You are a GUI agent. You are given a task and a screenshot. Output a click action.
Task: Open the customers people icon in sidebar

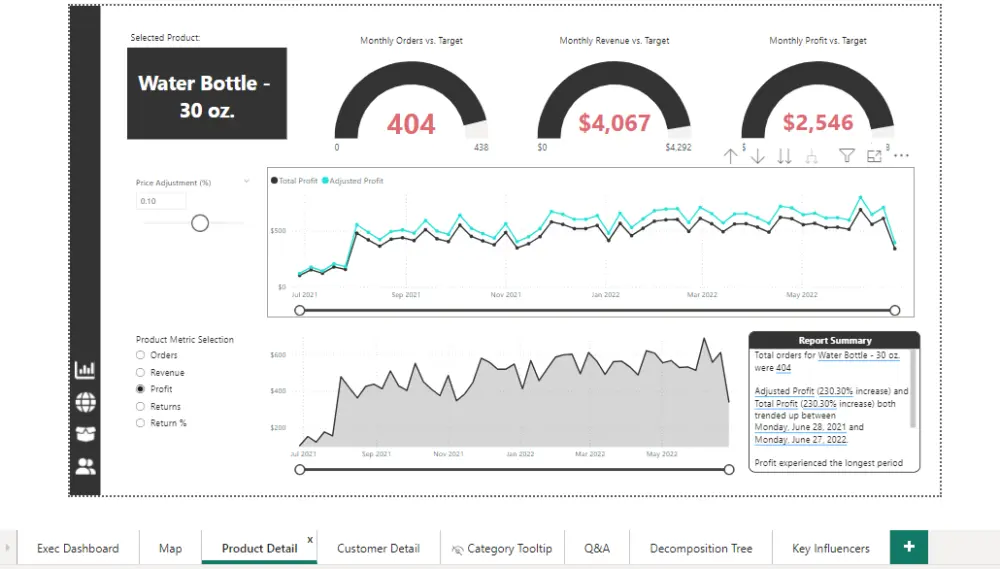tap(85, 466)
